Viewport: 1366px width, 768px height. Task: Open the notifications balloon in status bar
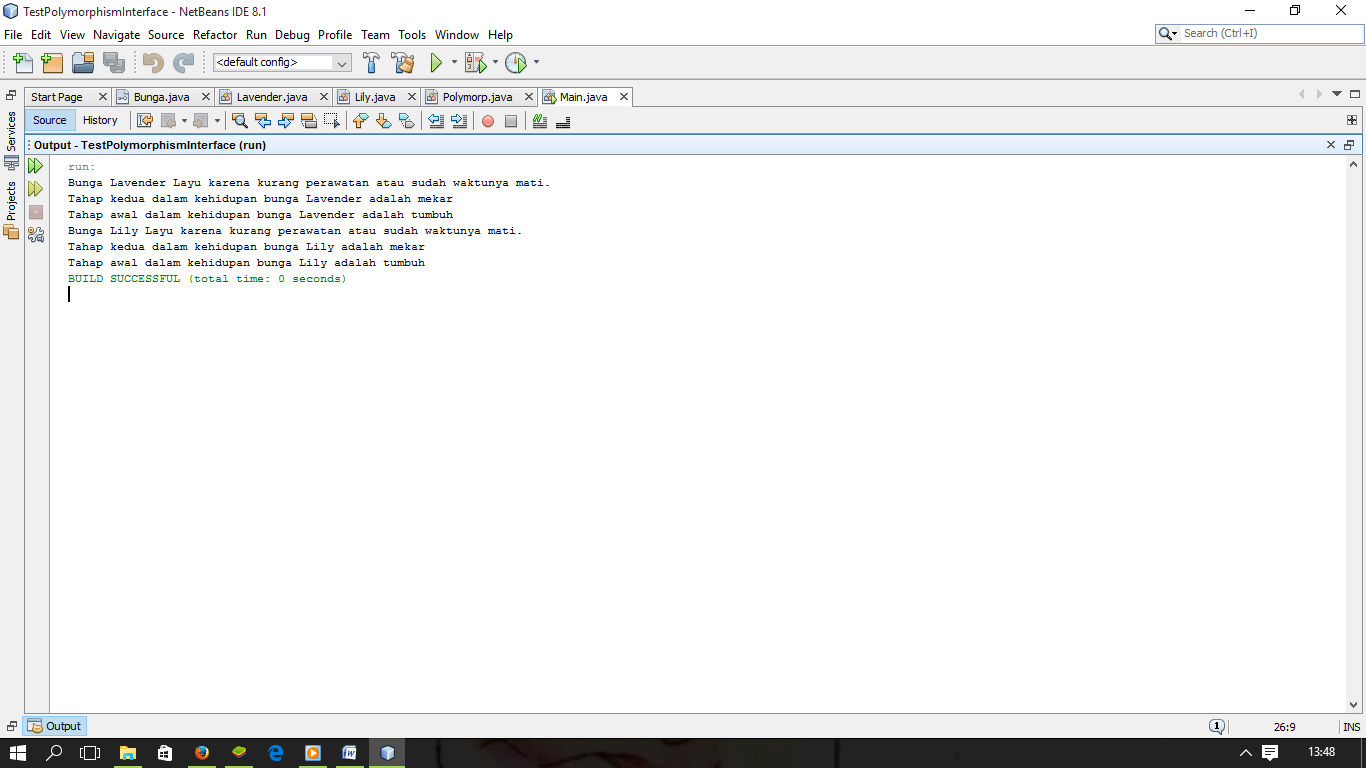tap(1217, 727)
